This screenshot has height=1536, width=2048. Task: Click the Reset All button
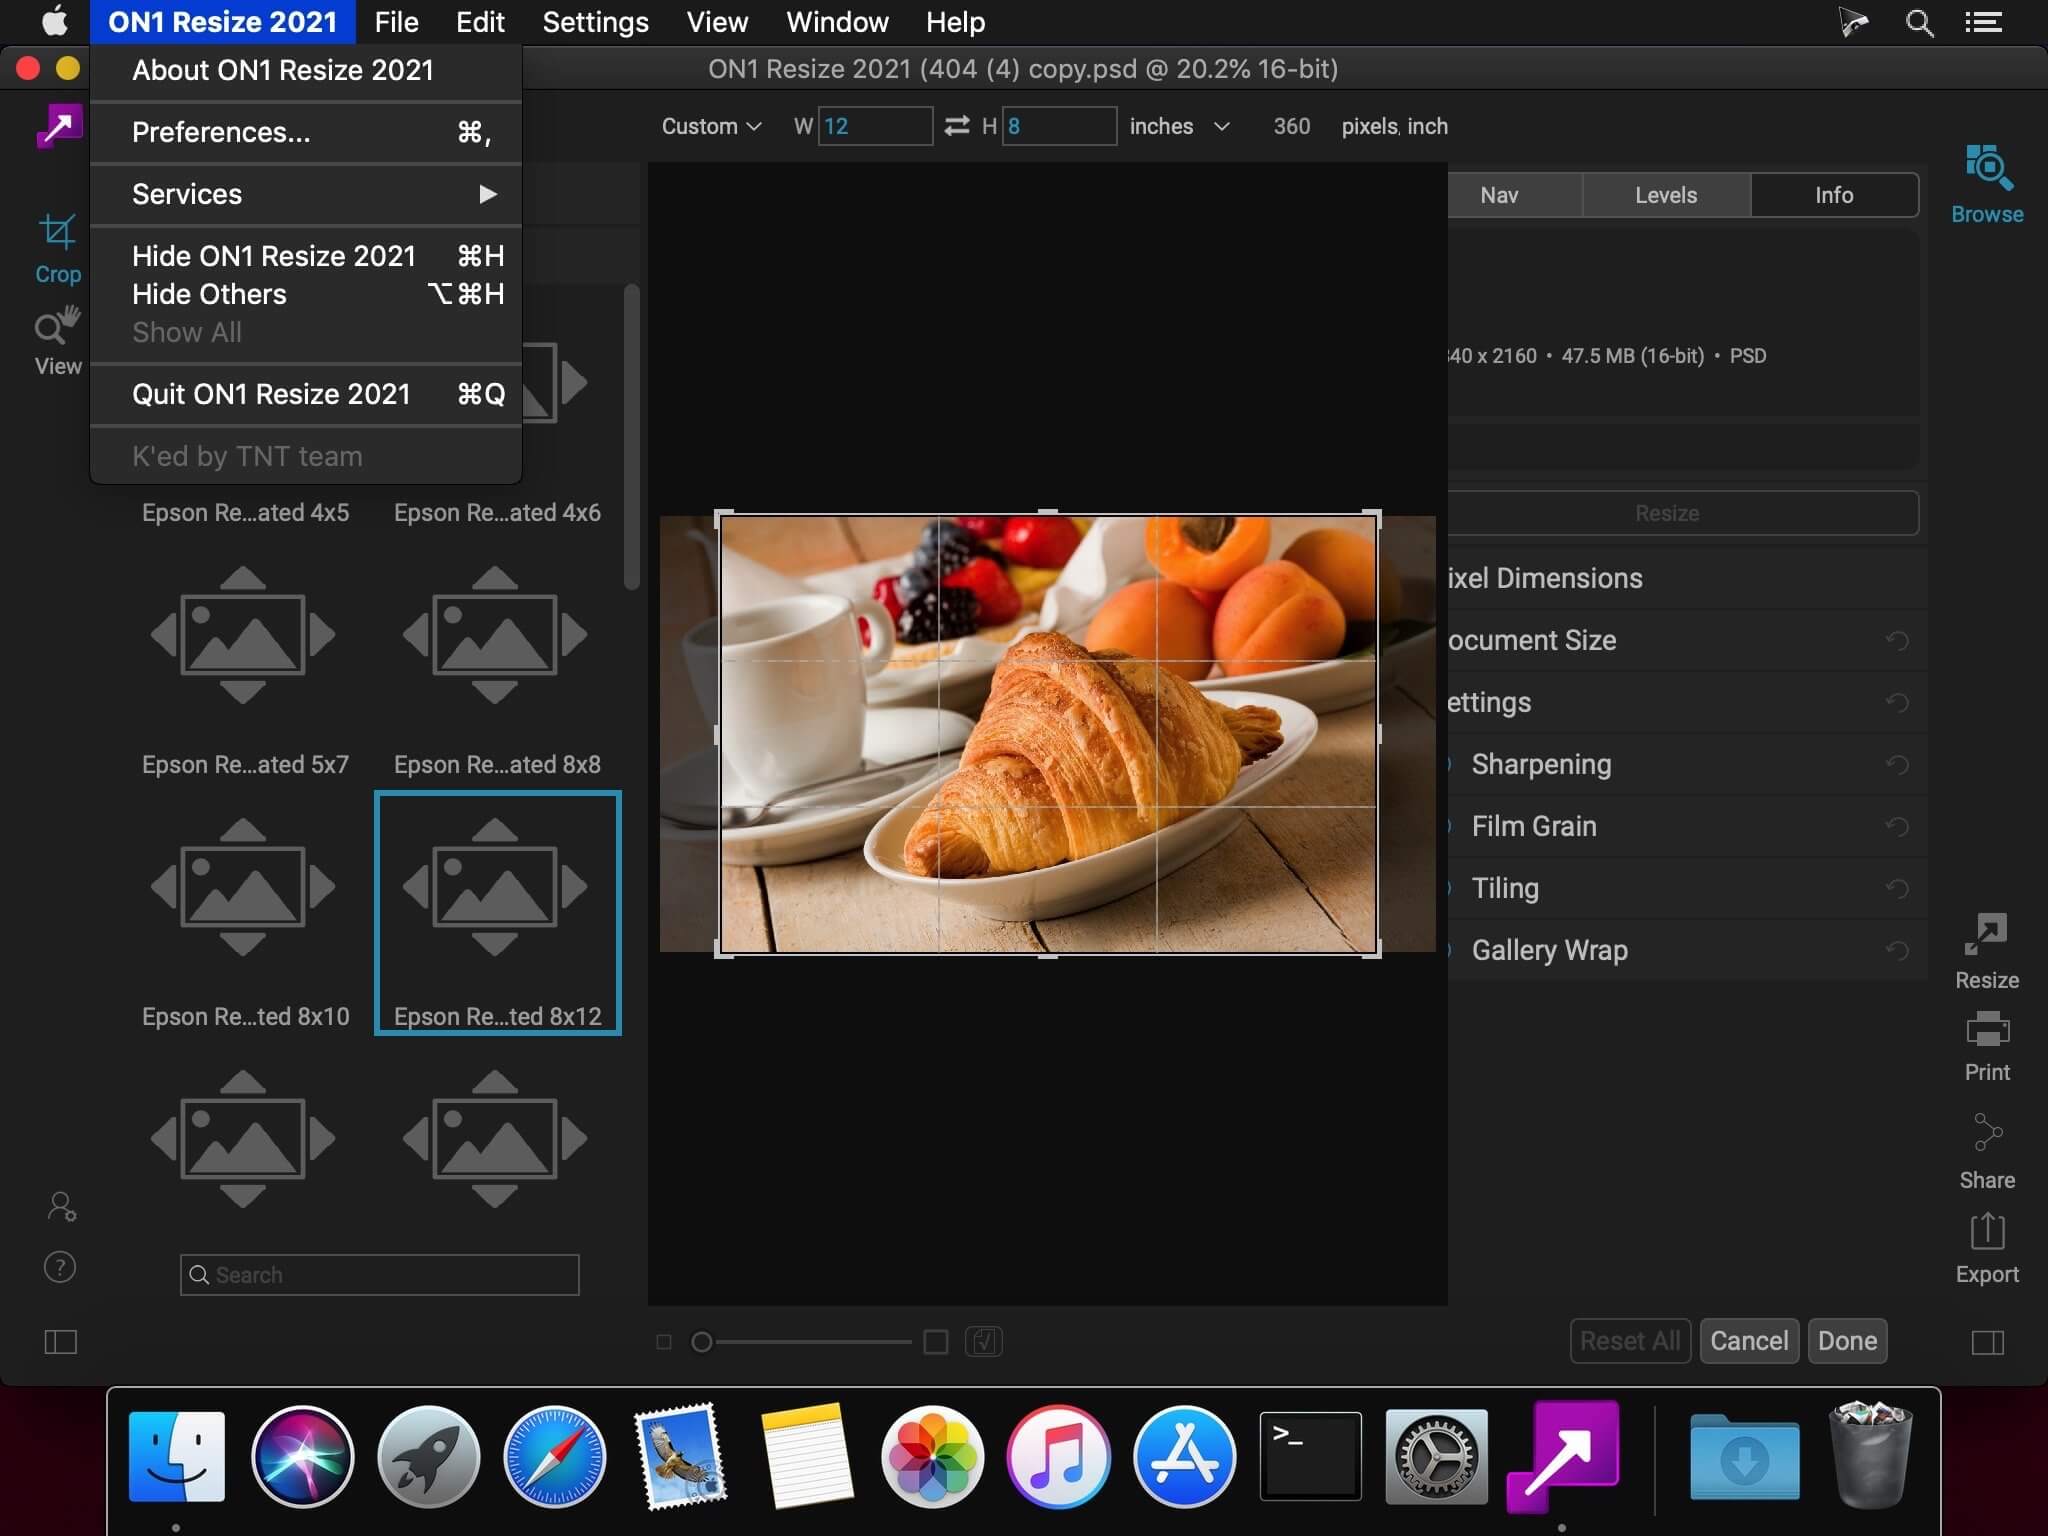point(1630,1341)
